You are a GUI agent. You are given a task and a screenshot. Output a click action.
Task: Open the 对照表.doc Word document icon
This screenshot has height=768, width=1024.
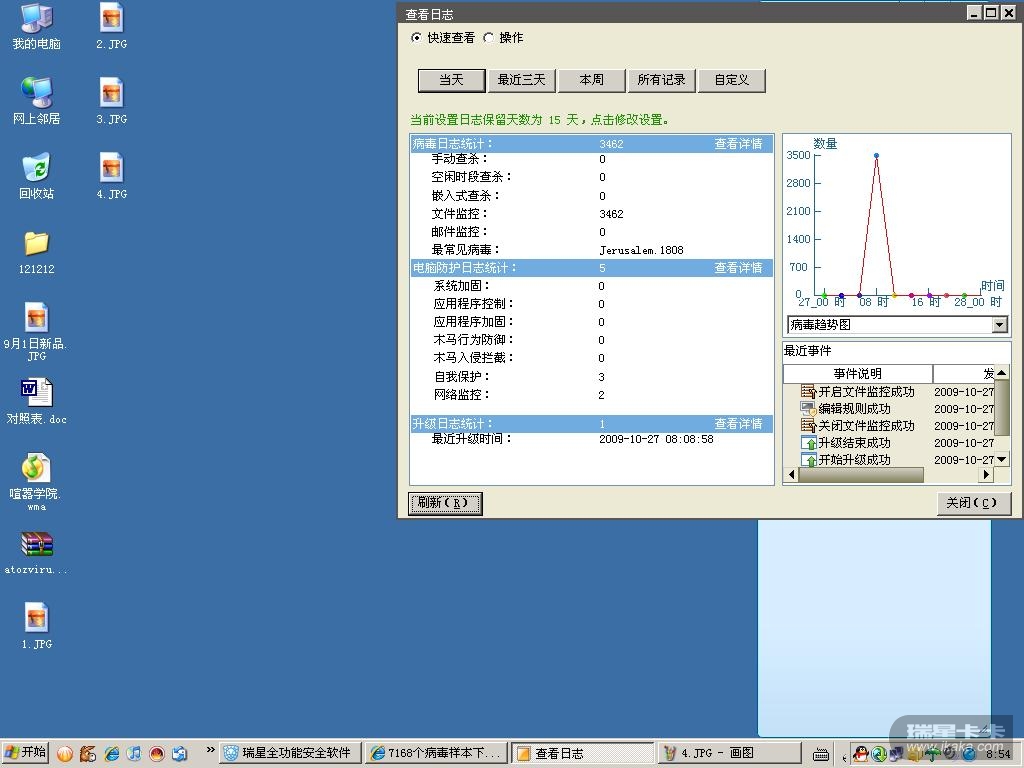pos(36,392)
